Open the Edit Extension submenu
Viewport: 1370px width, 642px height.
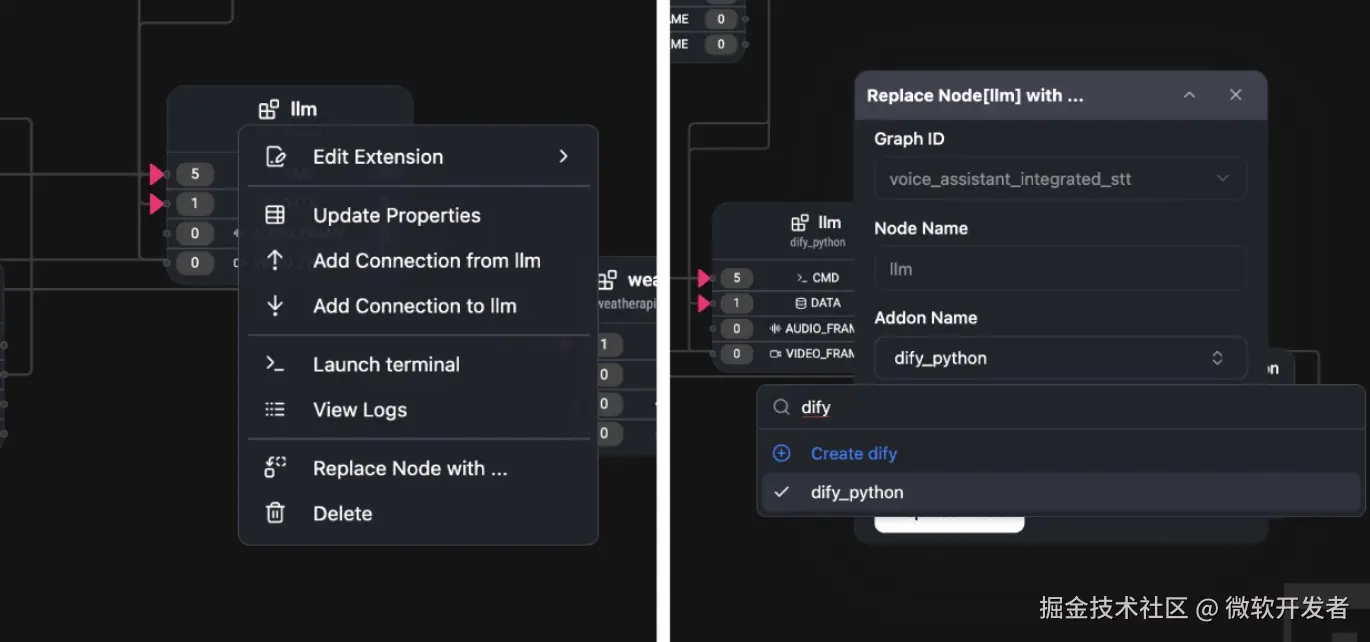pos(418,157)
